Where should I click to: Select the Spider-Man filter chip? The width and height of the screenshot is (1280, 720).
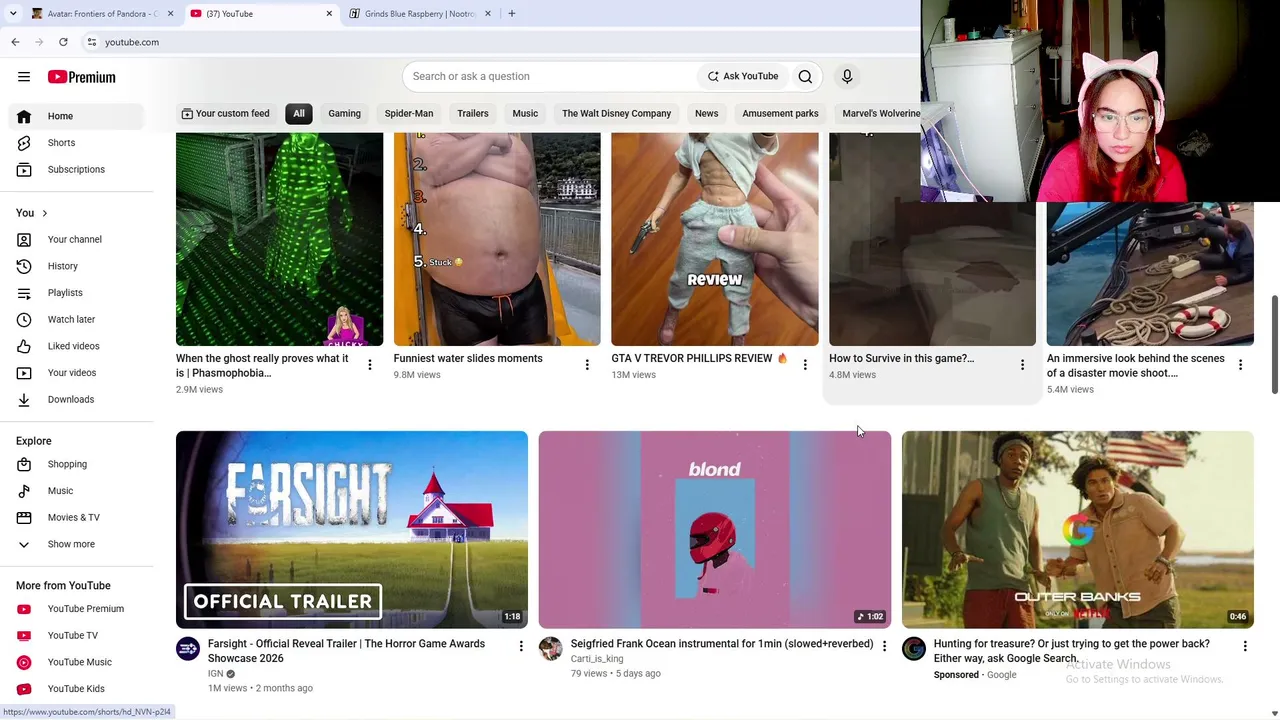[x=409, y=113]
